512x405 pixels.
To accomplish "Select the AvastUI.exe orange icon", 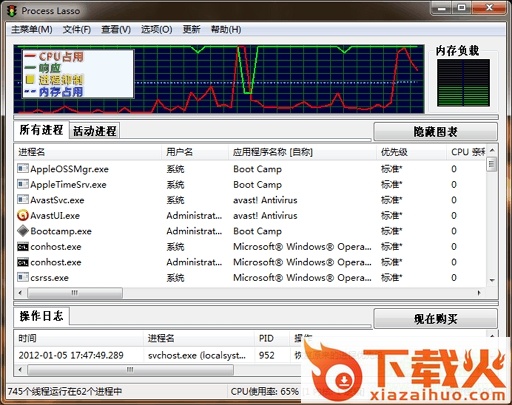I will (23, 215).
